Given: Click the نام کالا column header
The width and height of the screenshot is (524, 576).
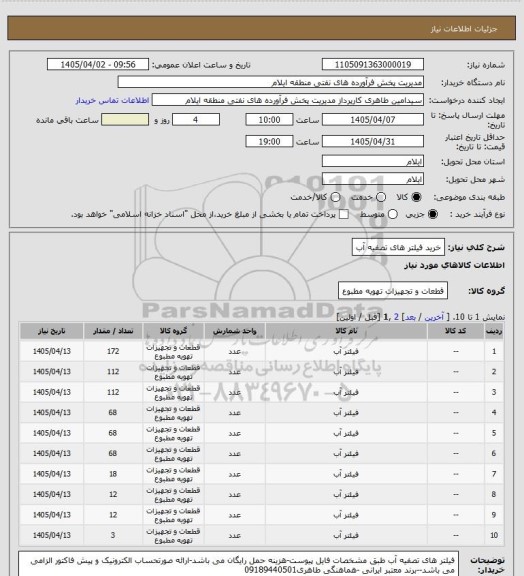Looking at the screenshot, I should click(x=346, y=331).
